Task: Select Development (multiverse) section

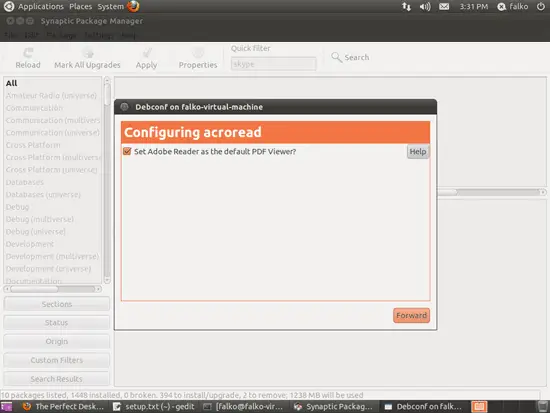Action: [x=53, y=256]
